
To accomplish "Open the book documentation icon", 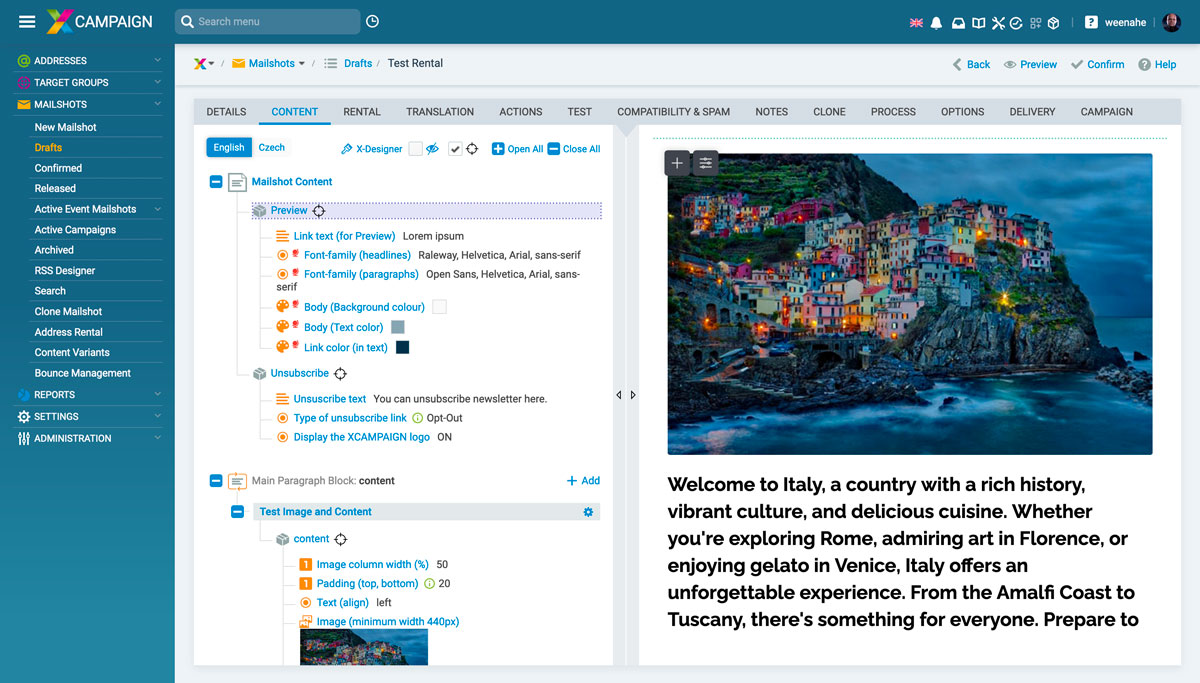I will [978, 22].
